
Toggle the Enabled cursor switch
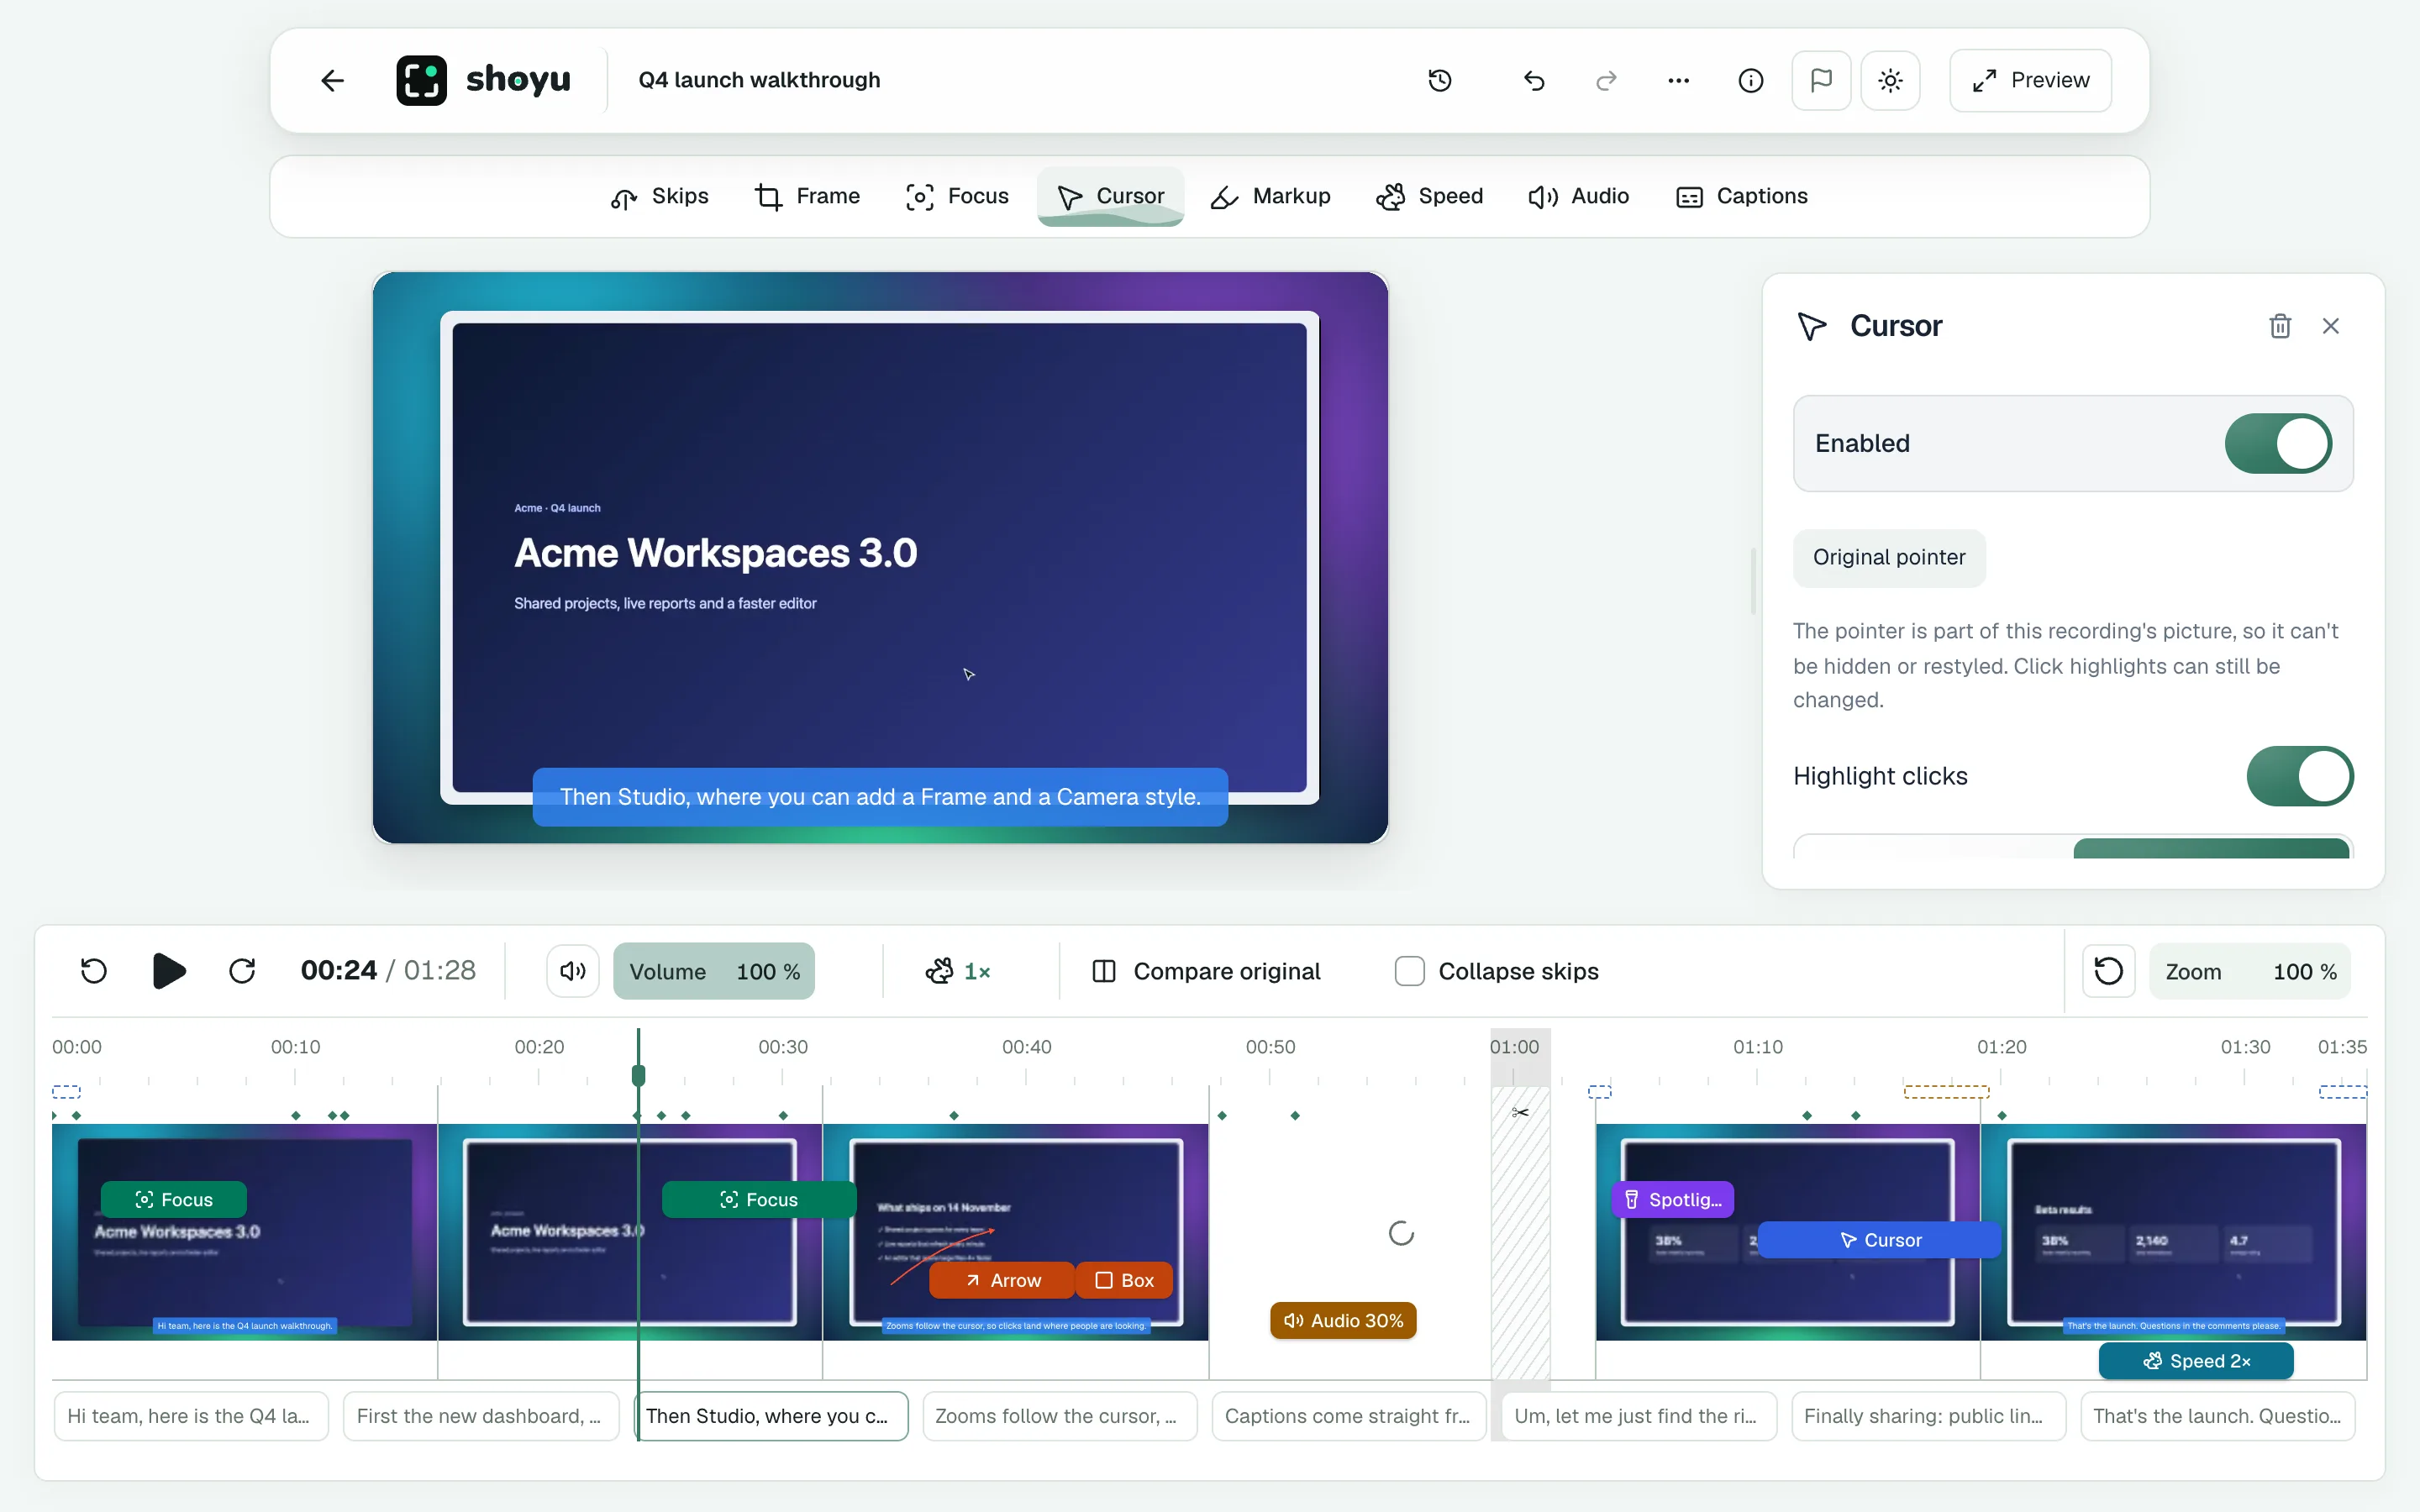point(2278,443)
